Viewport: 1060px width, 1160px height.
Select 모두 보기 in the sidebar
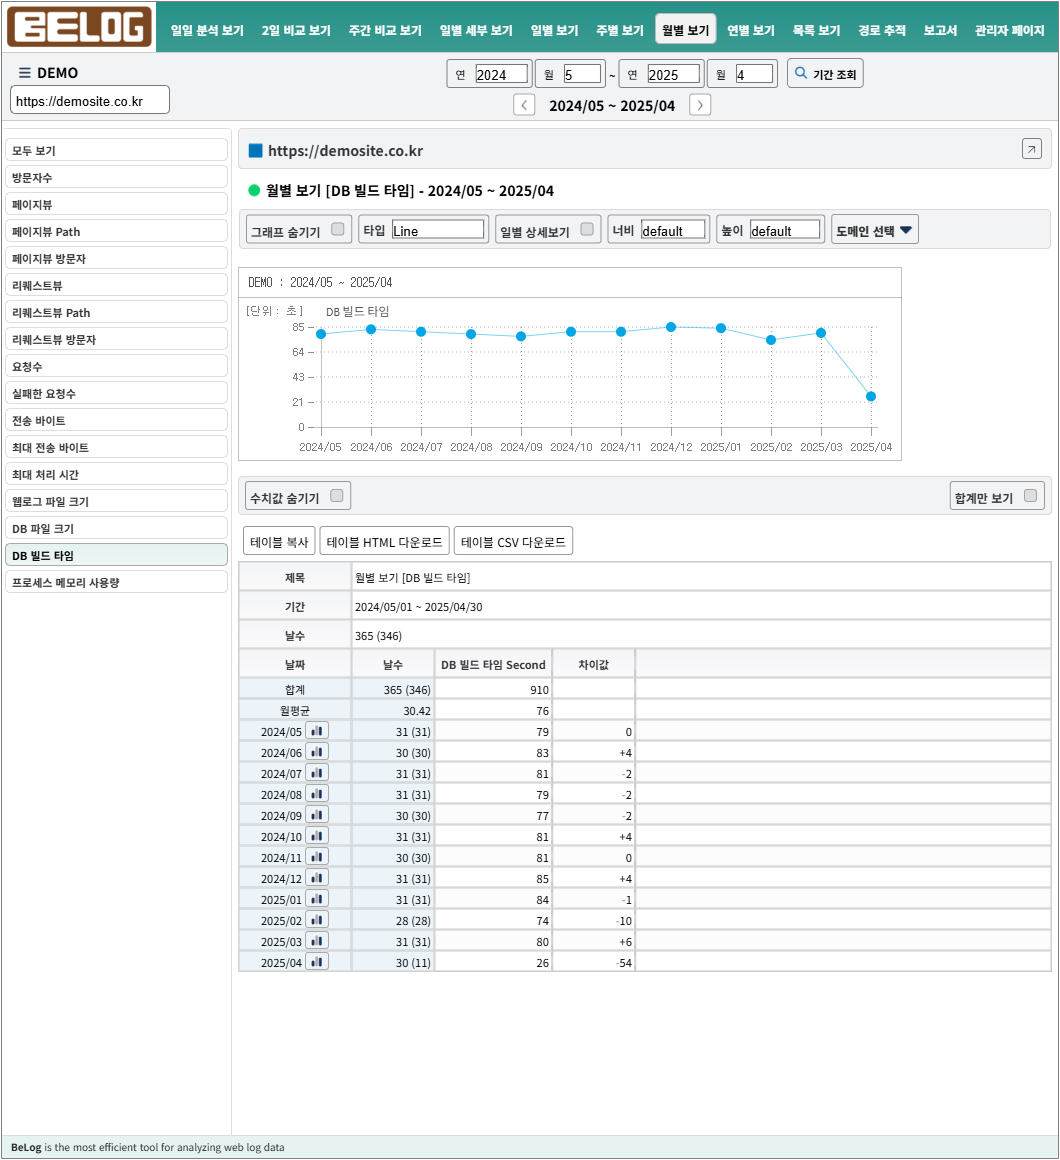pos(116,150)
